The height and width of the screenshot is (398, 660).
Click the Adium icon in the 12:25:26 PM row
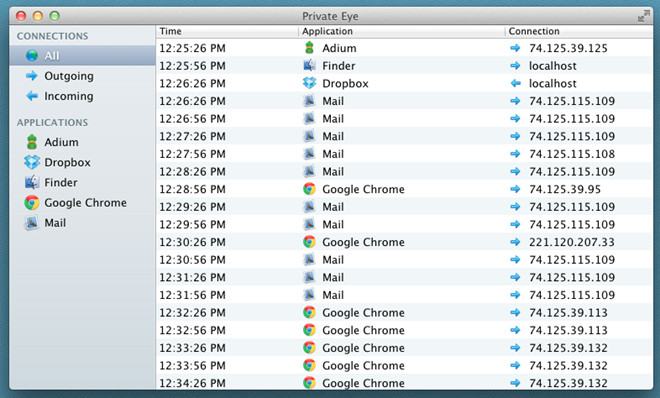tap(309, 48)
